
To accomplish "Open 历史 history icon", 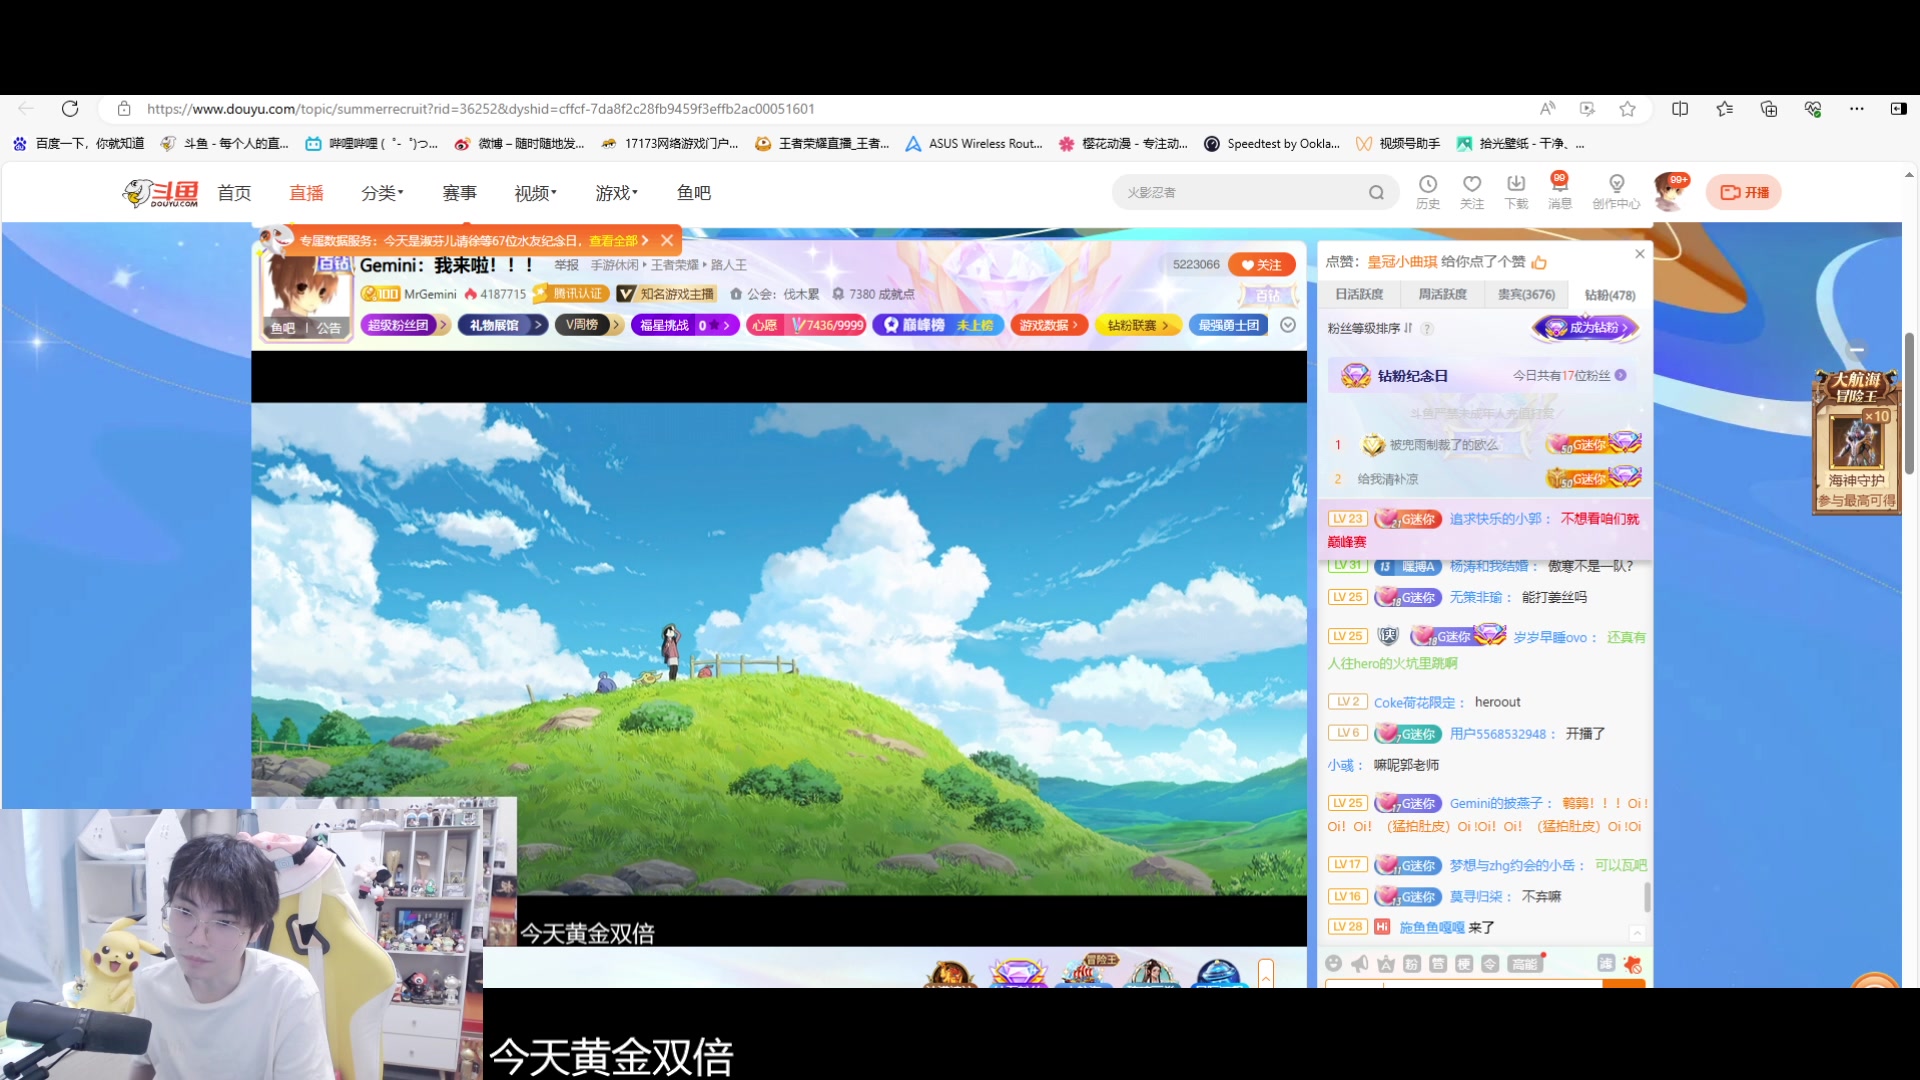I will click(x=1428, y=191).
